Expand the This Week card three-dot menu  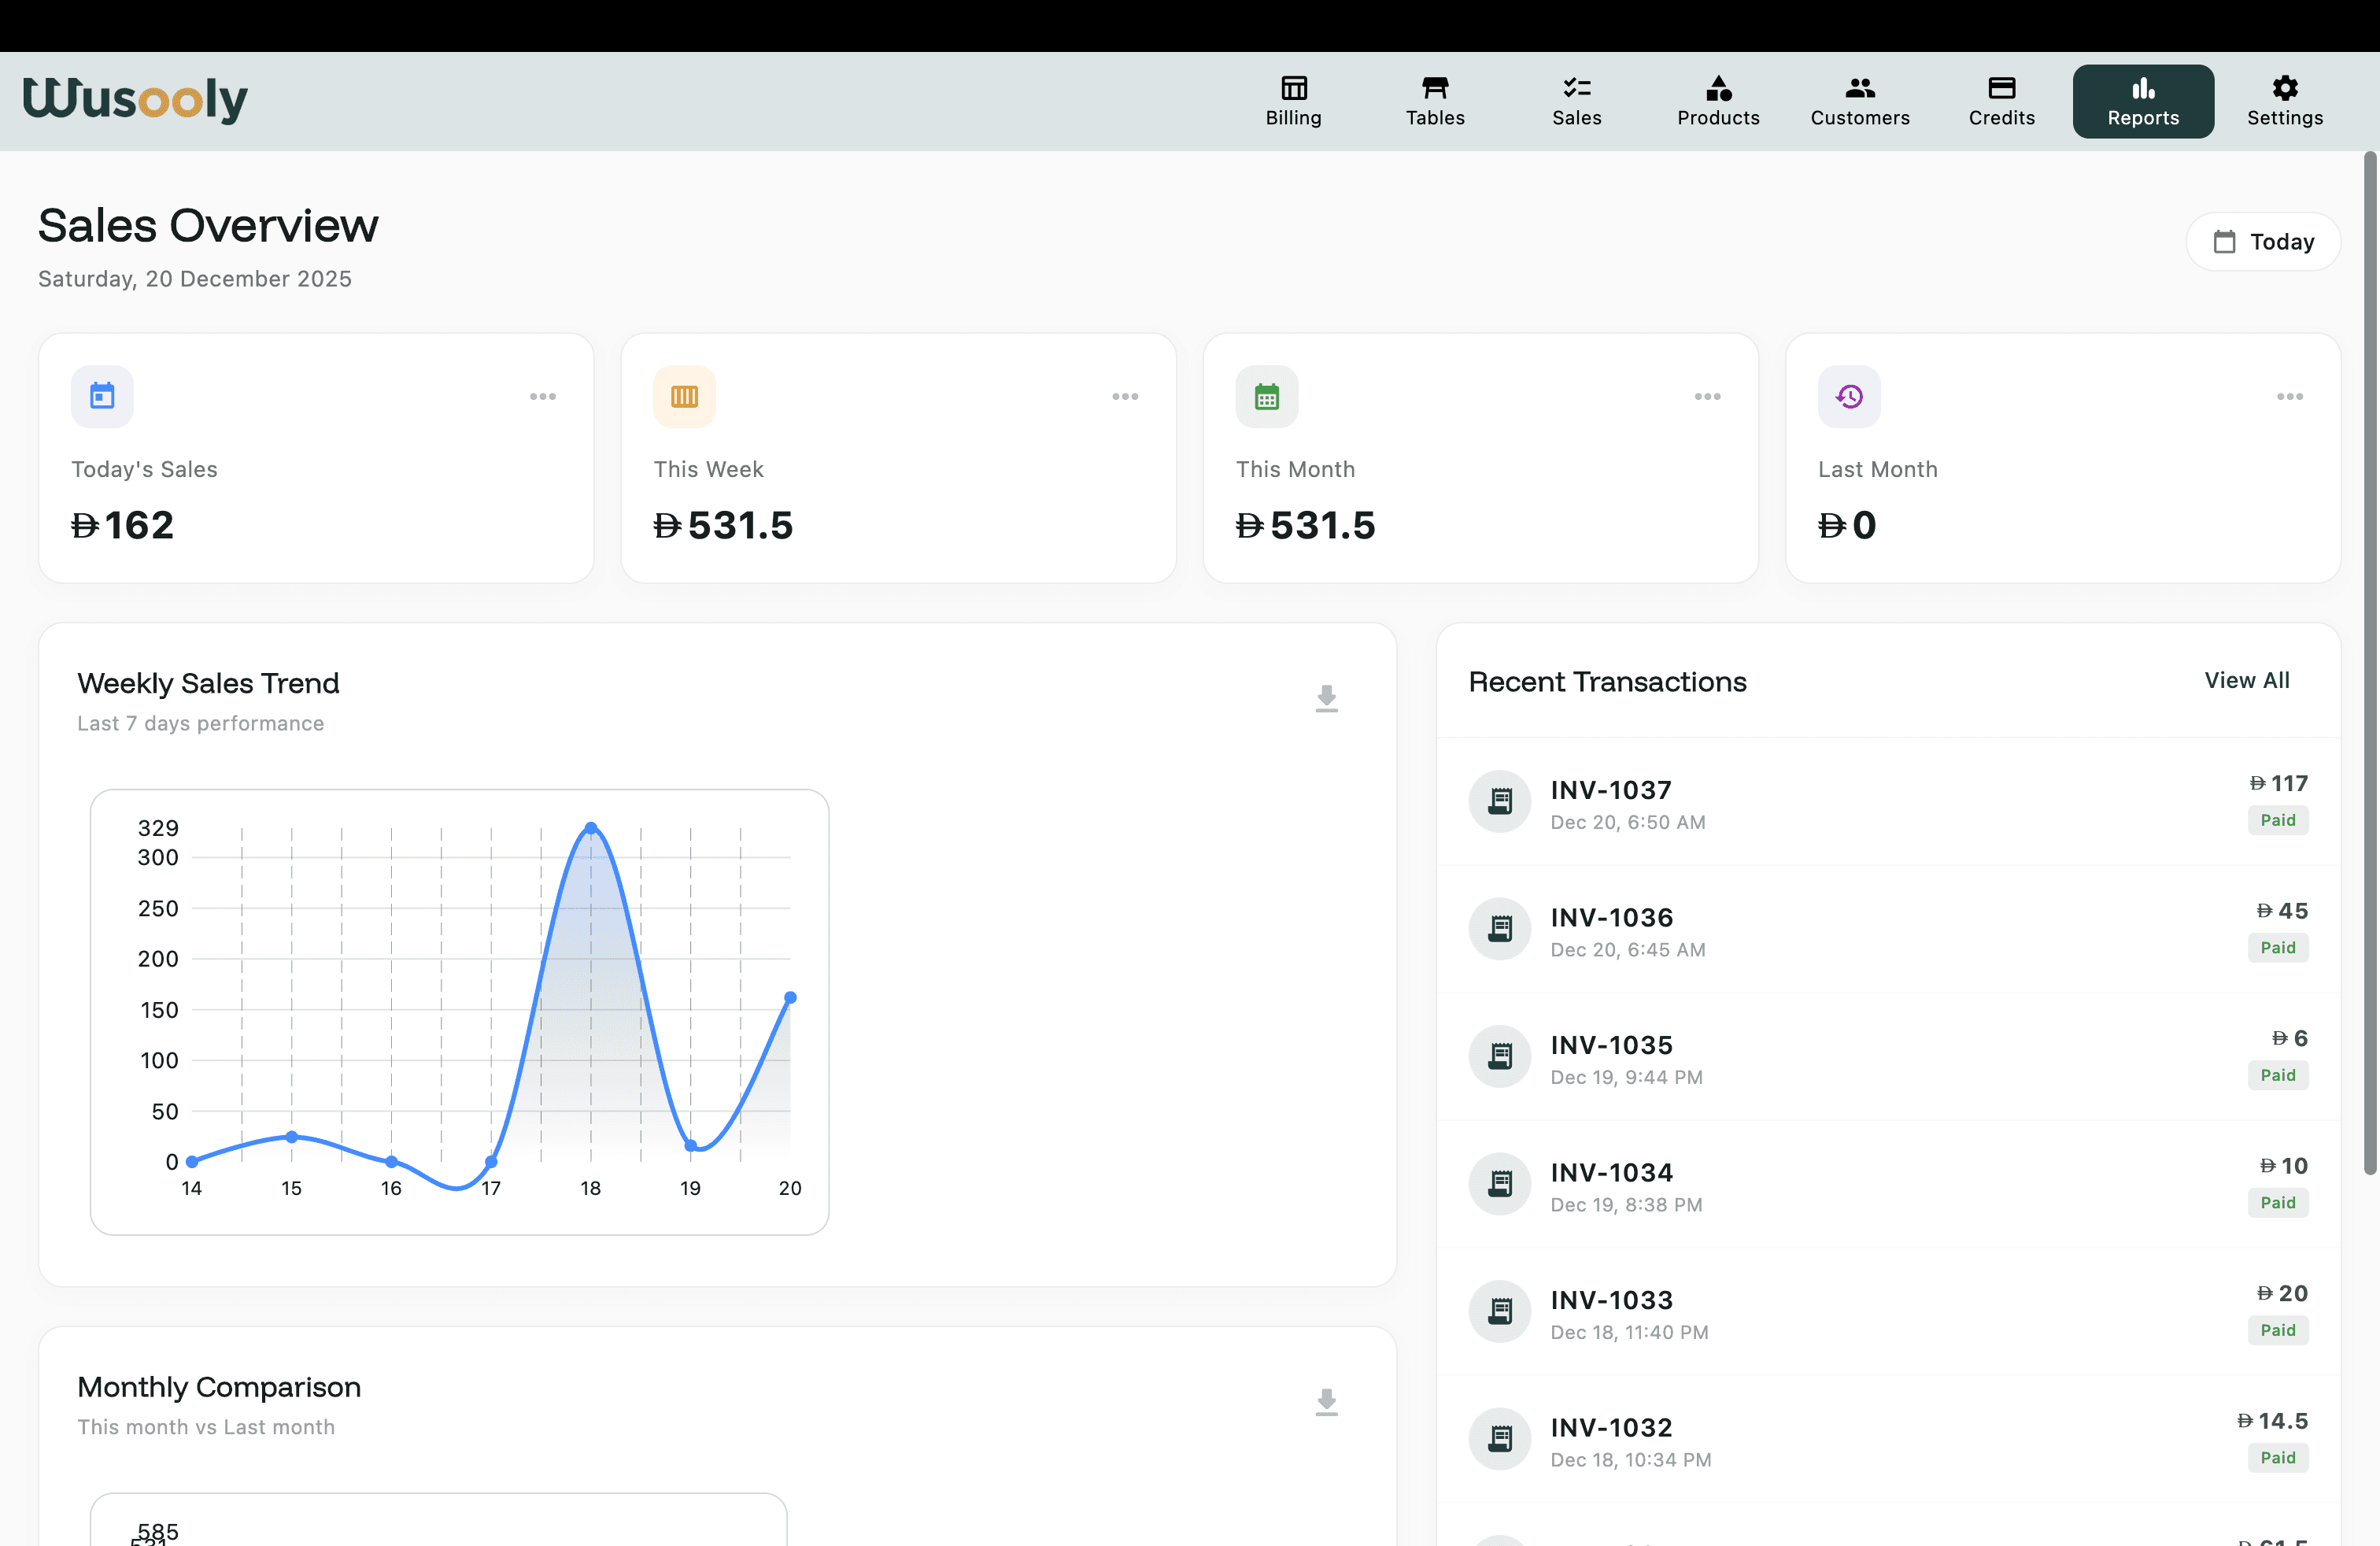coord(1124,396)
